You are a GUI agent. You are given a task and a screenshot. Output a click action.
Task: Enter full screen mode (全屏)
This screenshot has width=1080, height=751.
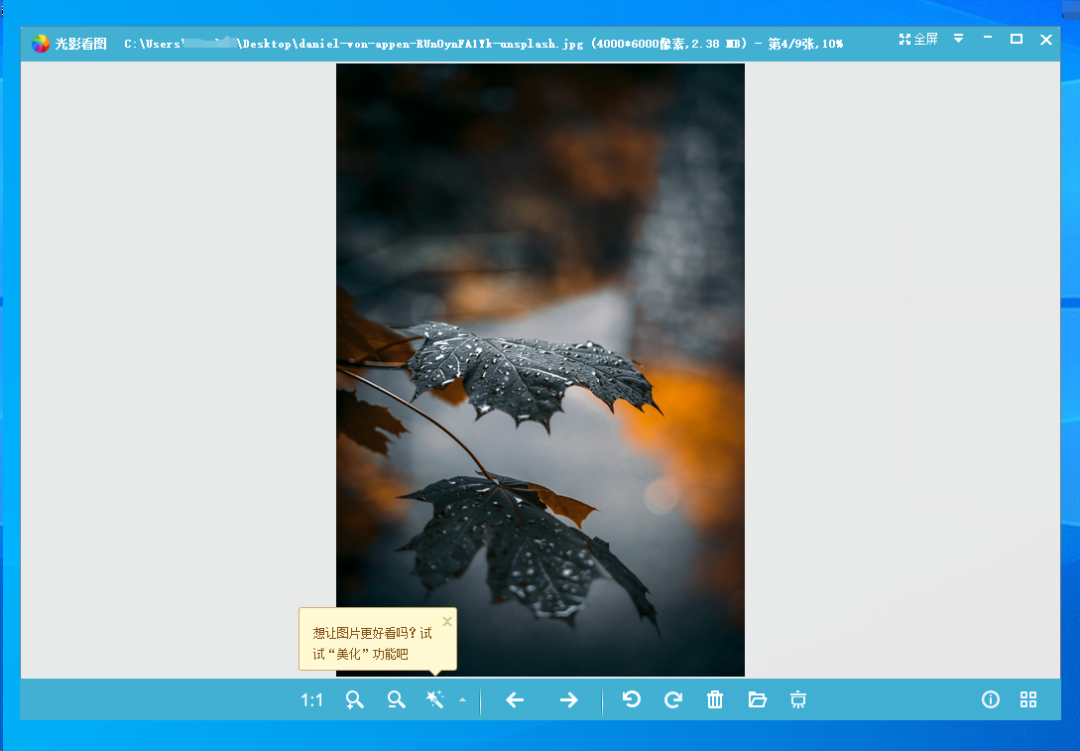coord(918,39)
